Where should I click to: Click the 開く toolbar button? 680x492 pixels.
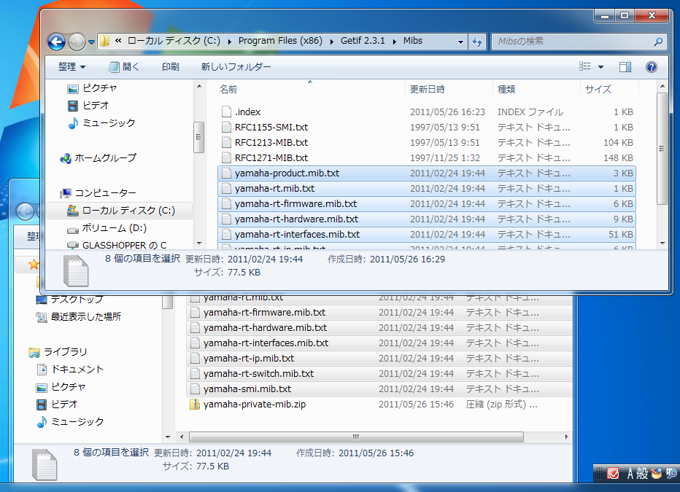point(124,67)
